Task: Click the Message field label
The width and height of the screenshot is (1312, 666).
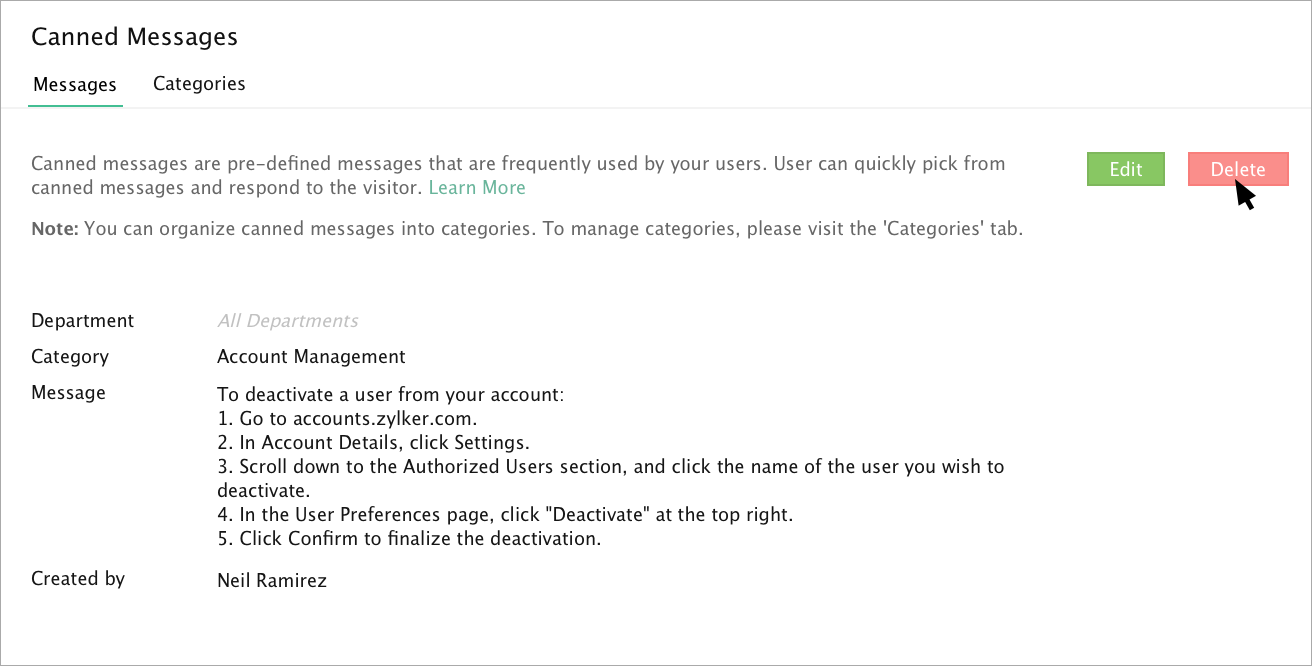Action: click(68, 393)
